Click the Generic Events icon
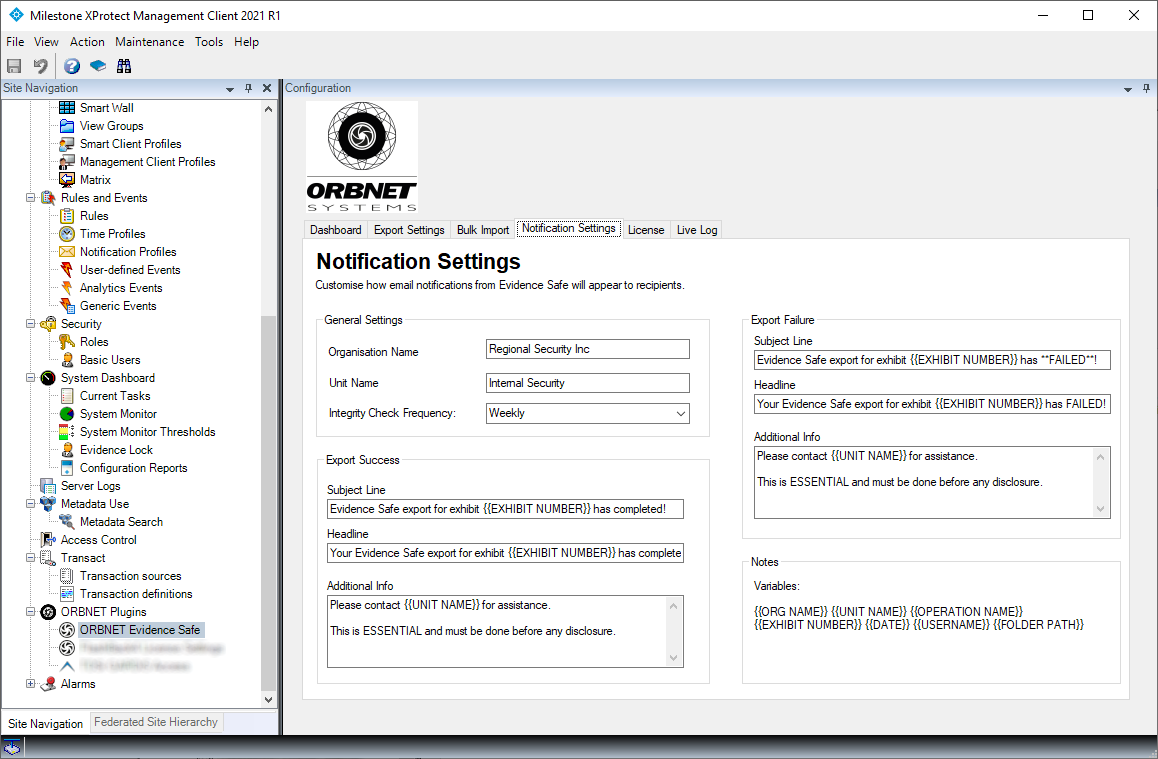Image resolution: width=1158 pixels, height=759 pixels. pos(67,306)
